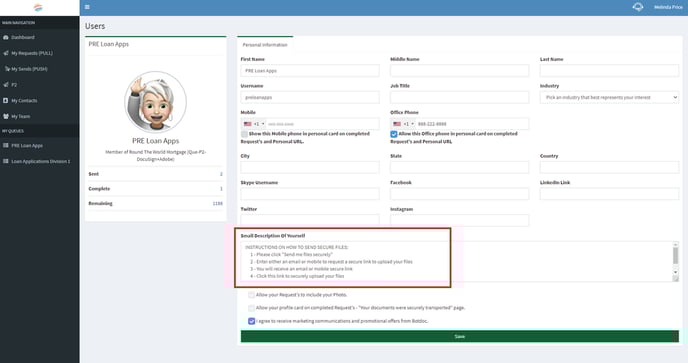Viewport: 688px width, 363px height.
Task: Click the Middle Name input field
Action: pos(459,71)
